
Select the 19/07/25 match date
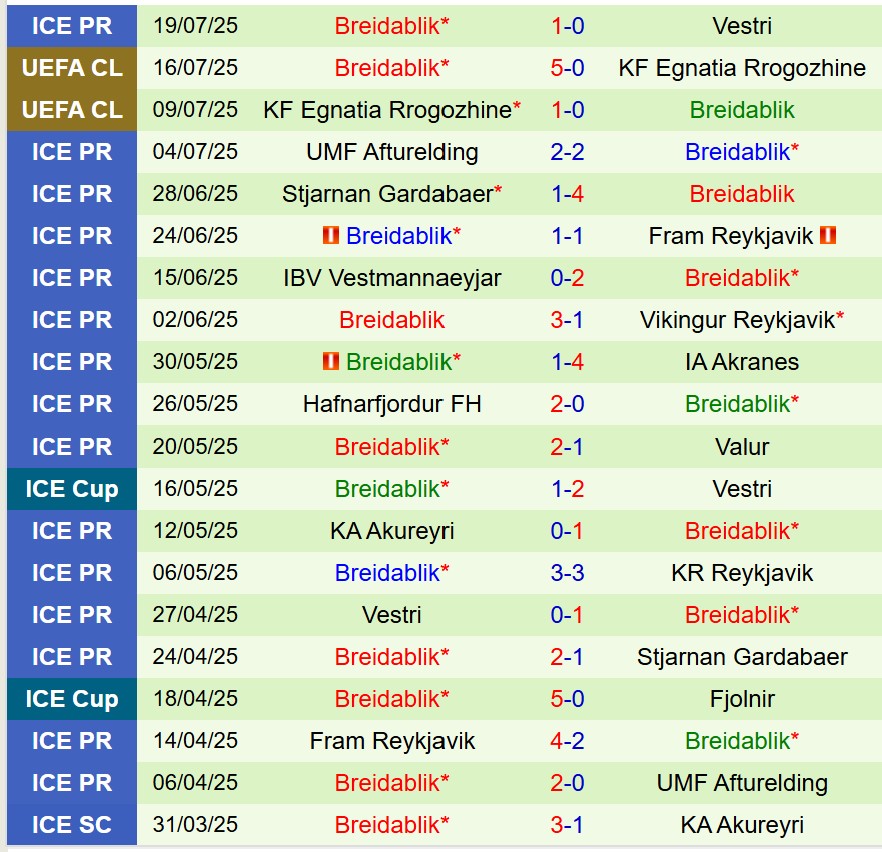[x=195, y=26]
